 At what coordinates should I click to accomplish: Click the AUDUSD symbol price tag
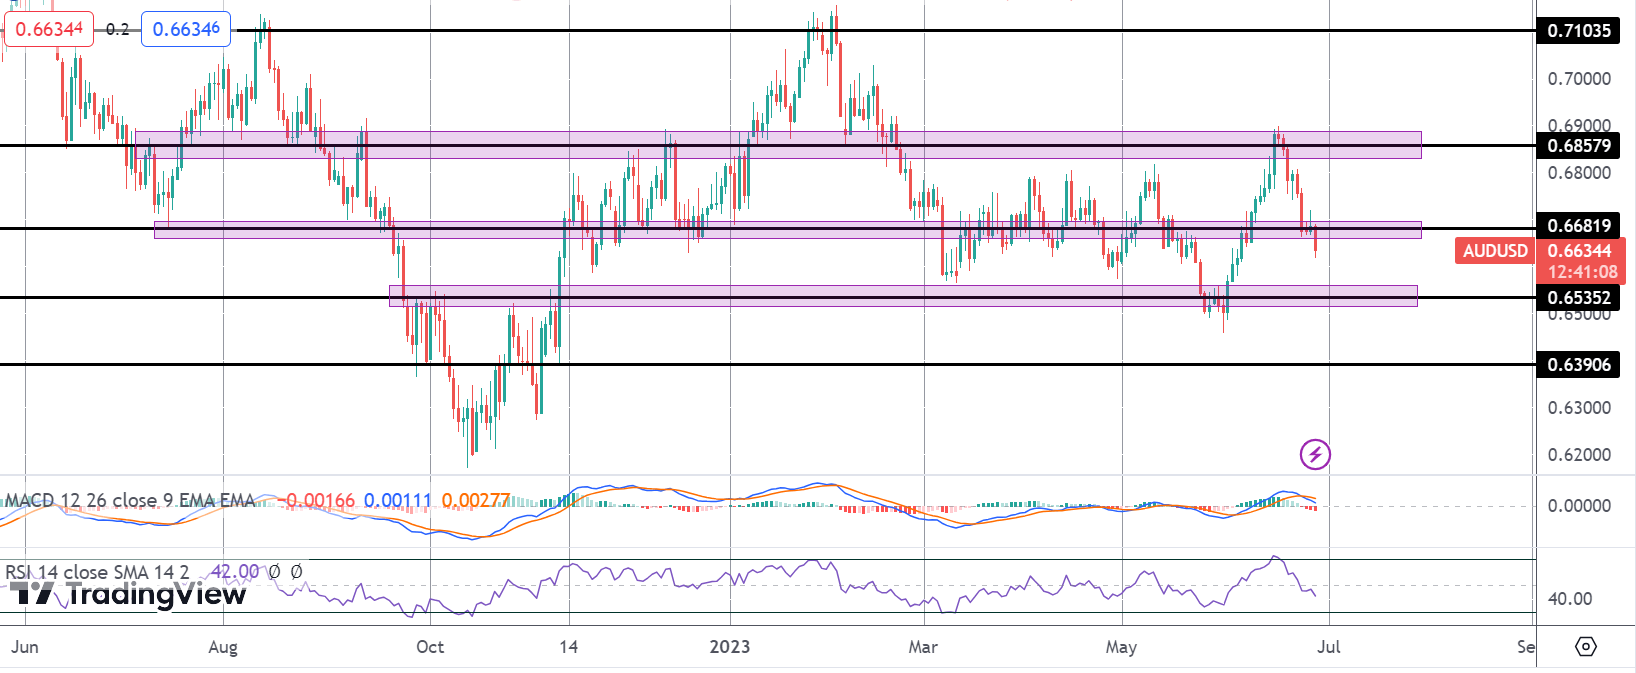[1495, 250]
